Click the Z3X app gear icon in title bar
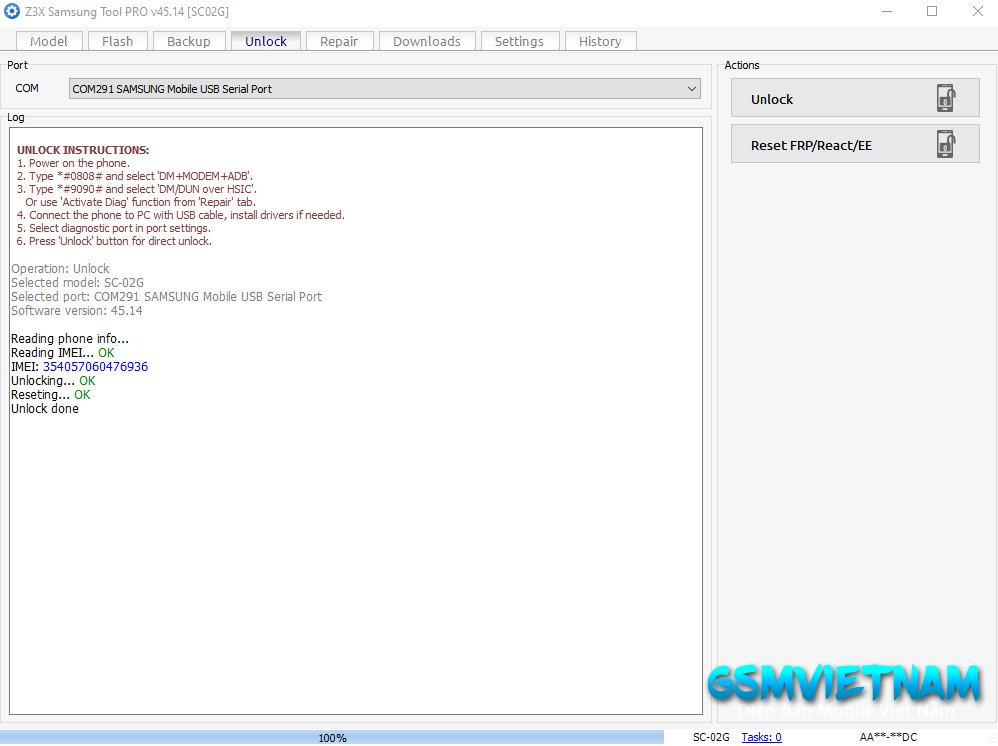The width and height of the screenshot is (998, 746). coord(12,11)
